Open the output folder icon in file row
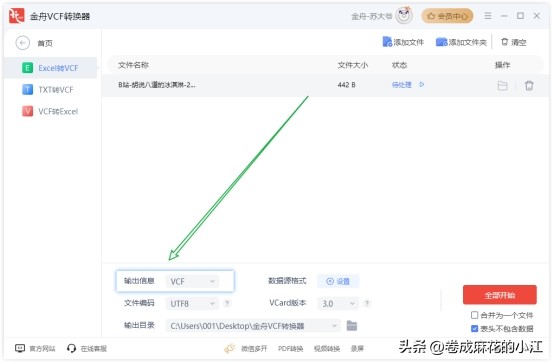This screenshot has width=553, height=364. [x=503, y=86]
